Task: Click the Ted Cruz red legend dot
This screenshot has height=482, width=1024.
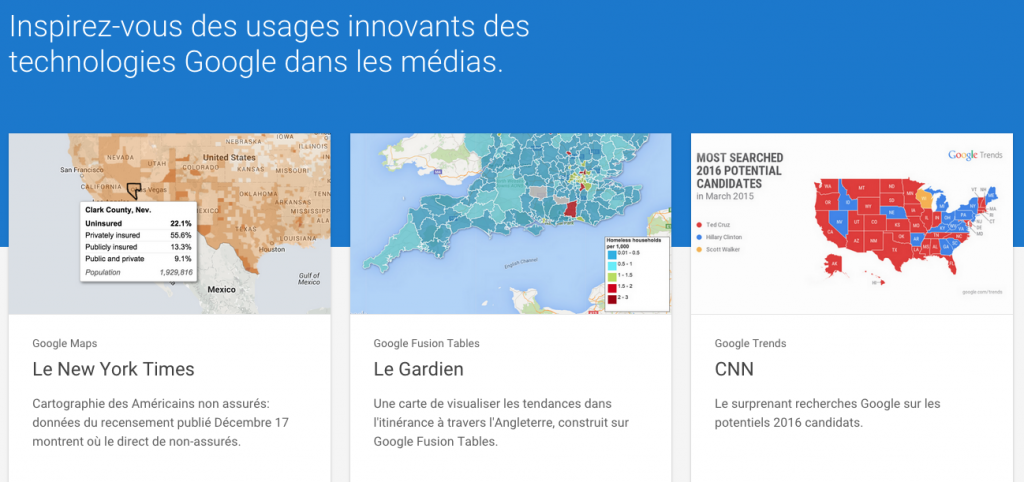Action: click(x=699, y=225)
